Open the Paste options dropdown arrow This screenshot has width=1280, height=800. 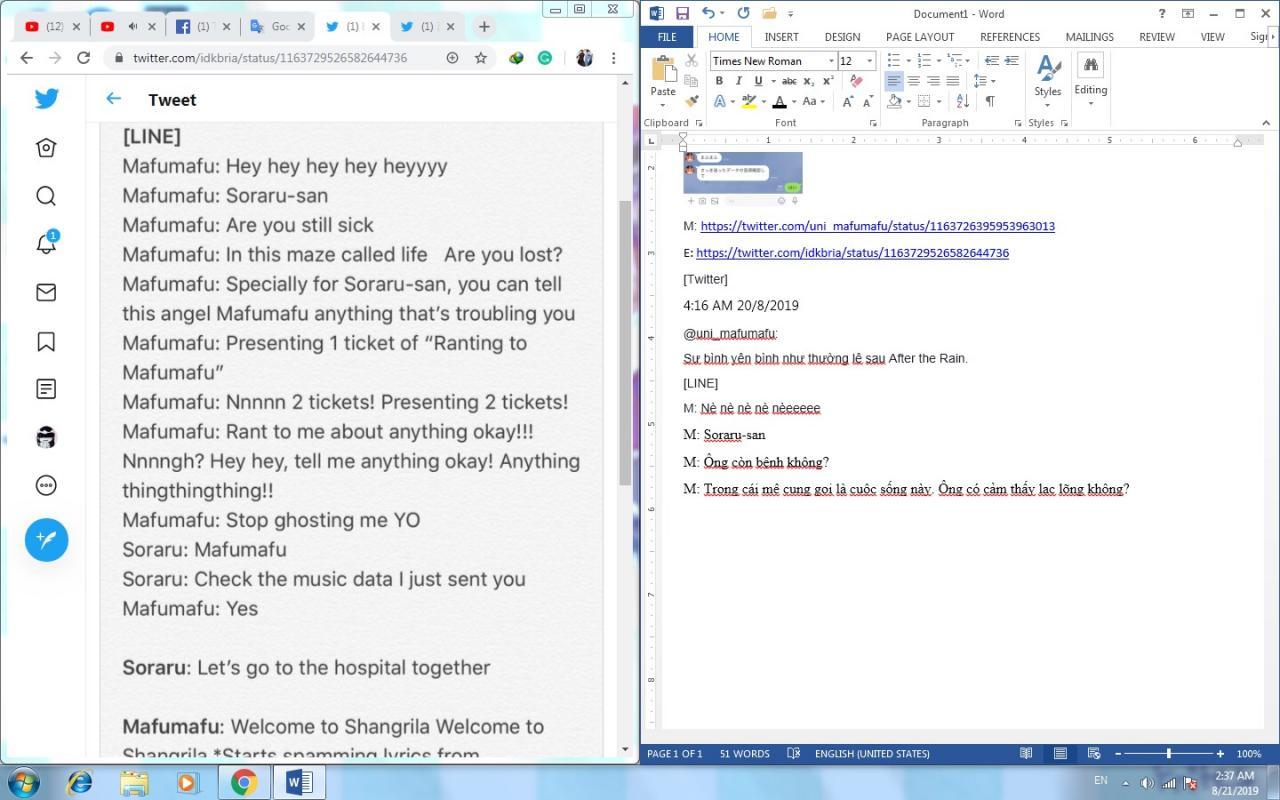pos(663,103)
